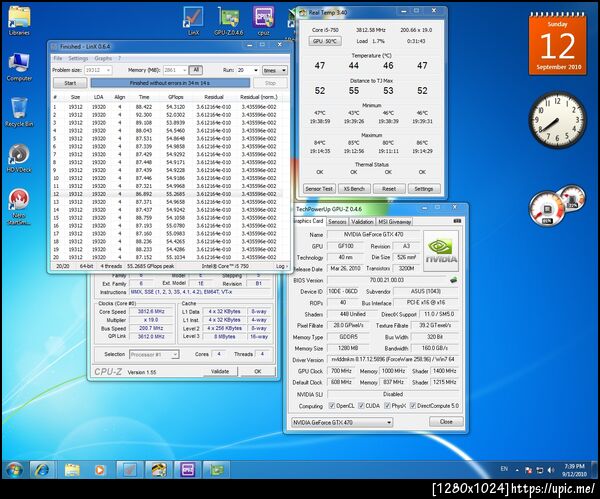Click XS Bench in Real Temp
The height and width of the screenshot is (499, 600).
pyautogui.click(x=354, y=189)
